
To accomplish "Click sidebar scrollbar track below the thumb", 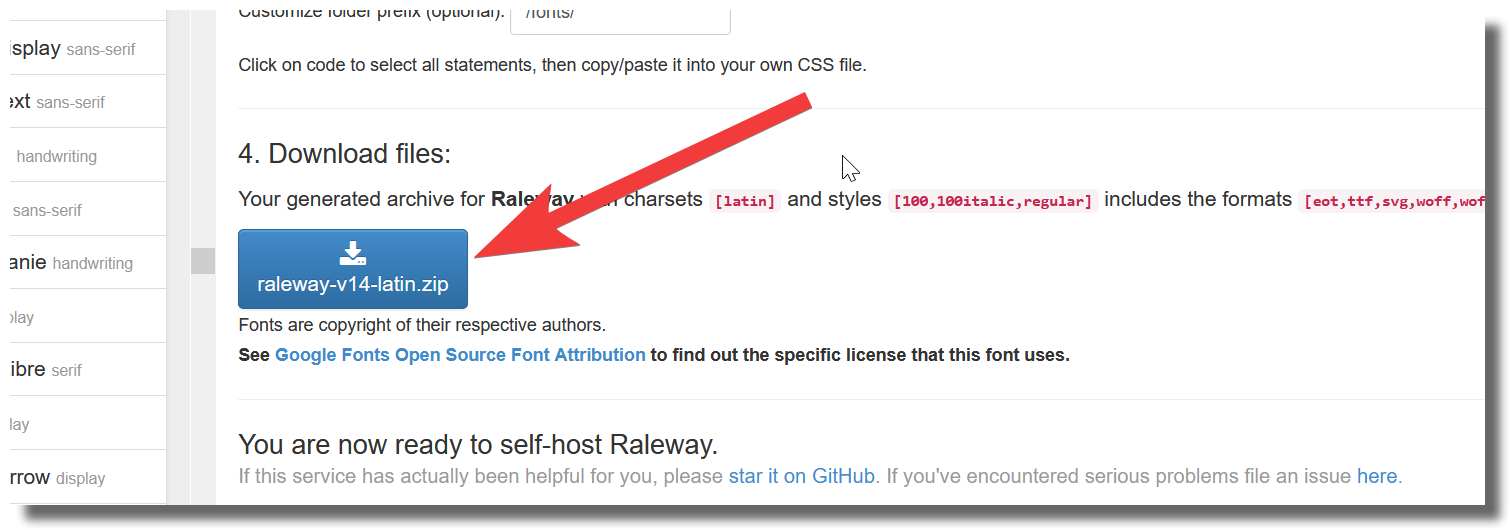I will 203,400.
